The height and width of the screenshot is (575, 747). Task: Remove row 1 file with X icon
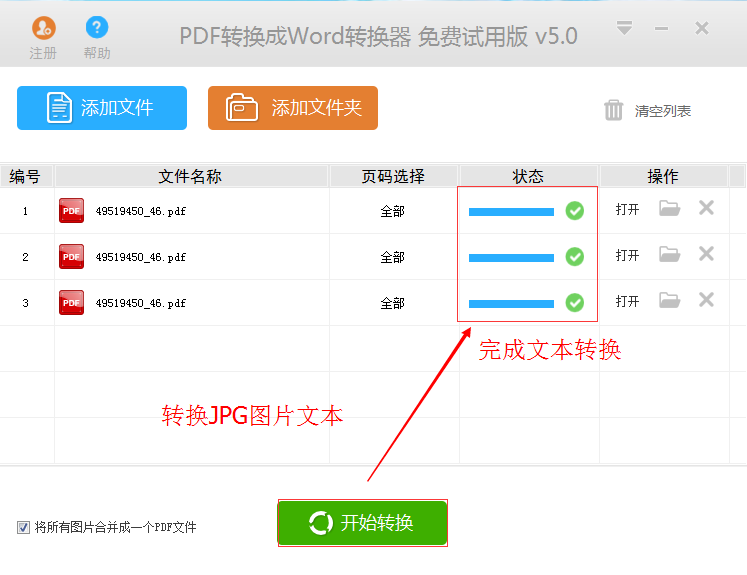(x=706, y=208)
